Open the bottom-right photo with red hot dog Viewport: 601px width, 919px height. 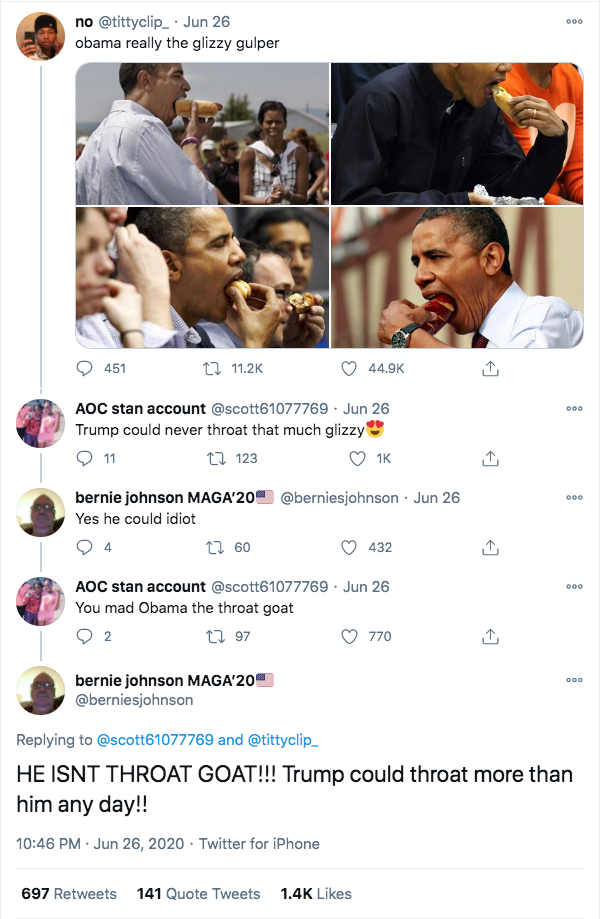coord(457,277)
